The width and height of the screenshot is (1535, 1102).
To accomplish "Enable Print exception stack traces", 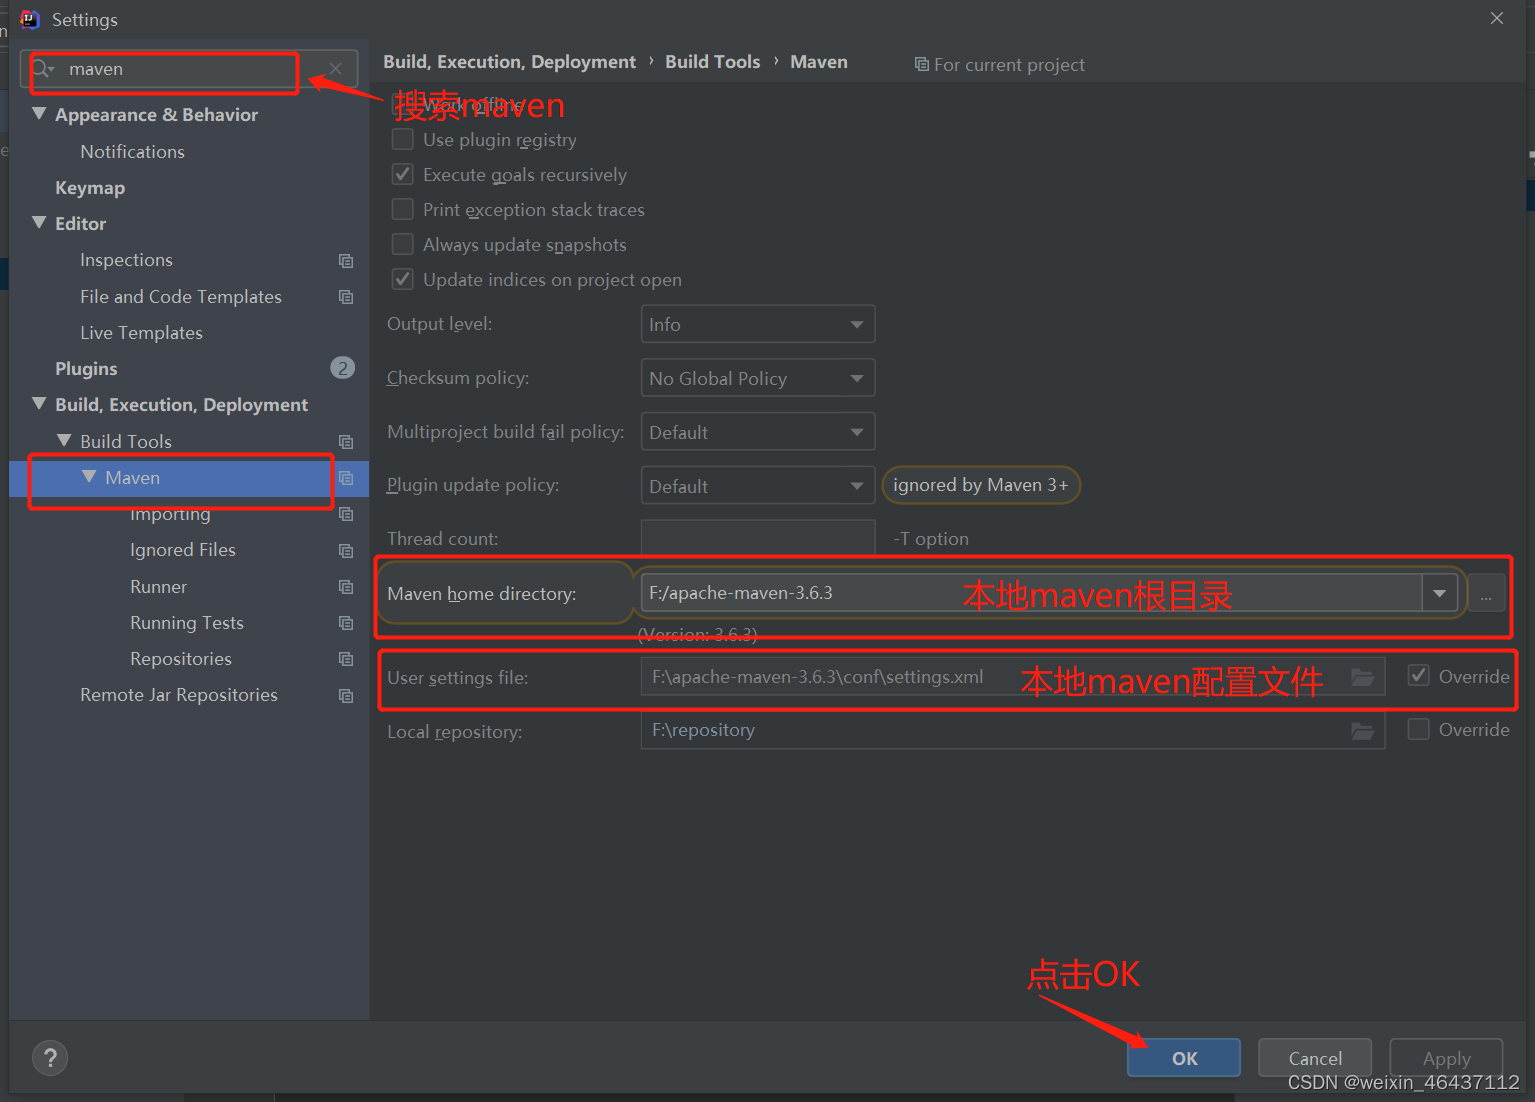I will tap(403, 209).
